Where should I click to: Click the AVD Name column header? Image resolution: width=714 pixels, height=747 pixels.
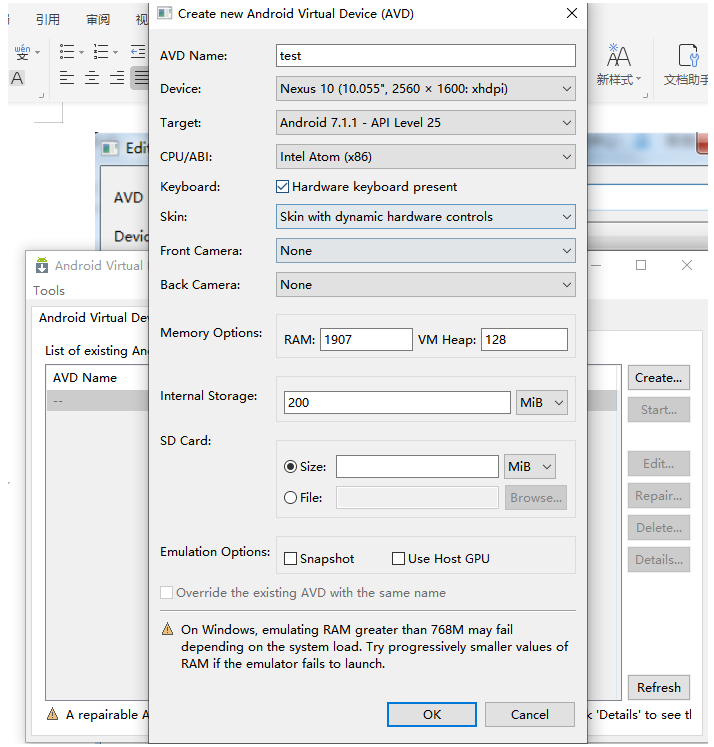pyautogui.click(x=85, y=378)
